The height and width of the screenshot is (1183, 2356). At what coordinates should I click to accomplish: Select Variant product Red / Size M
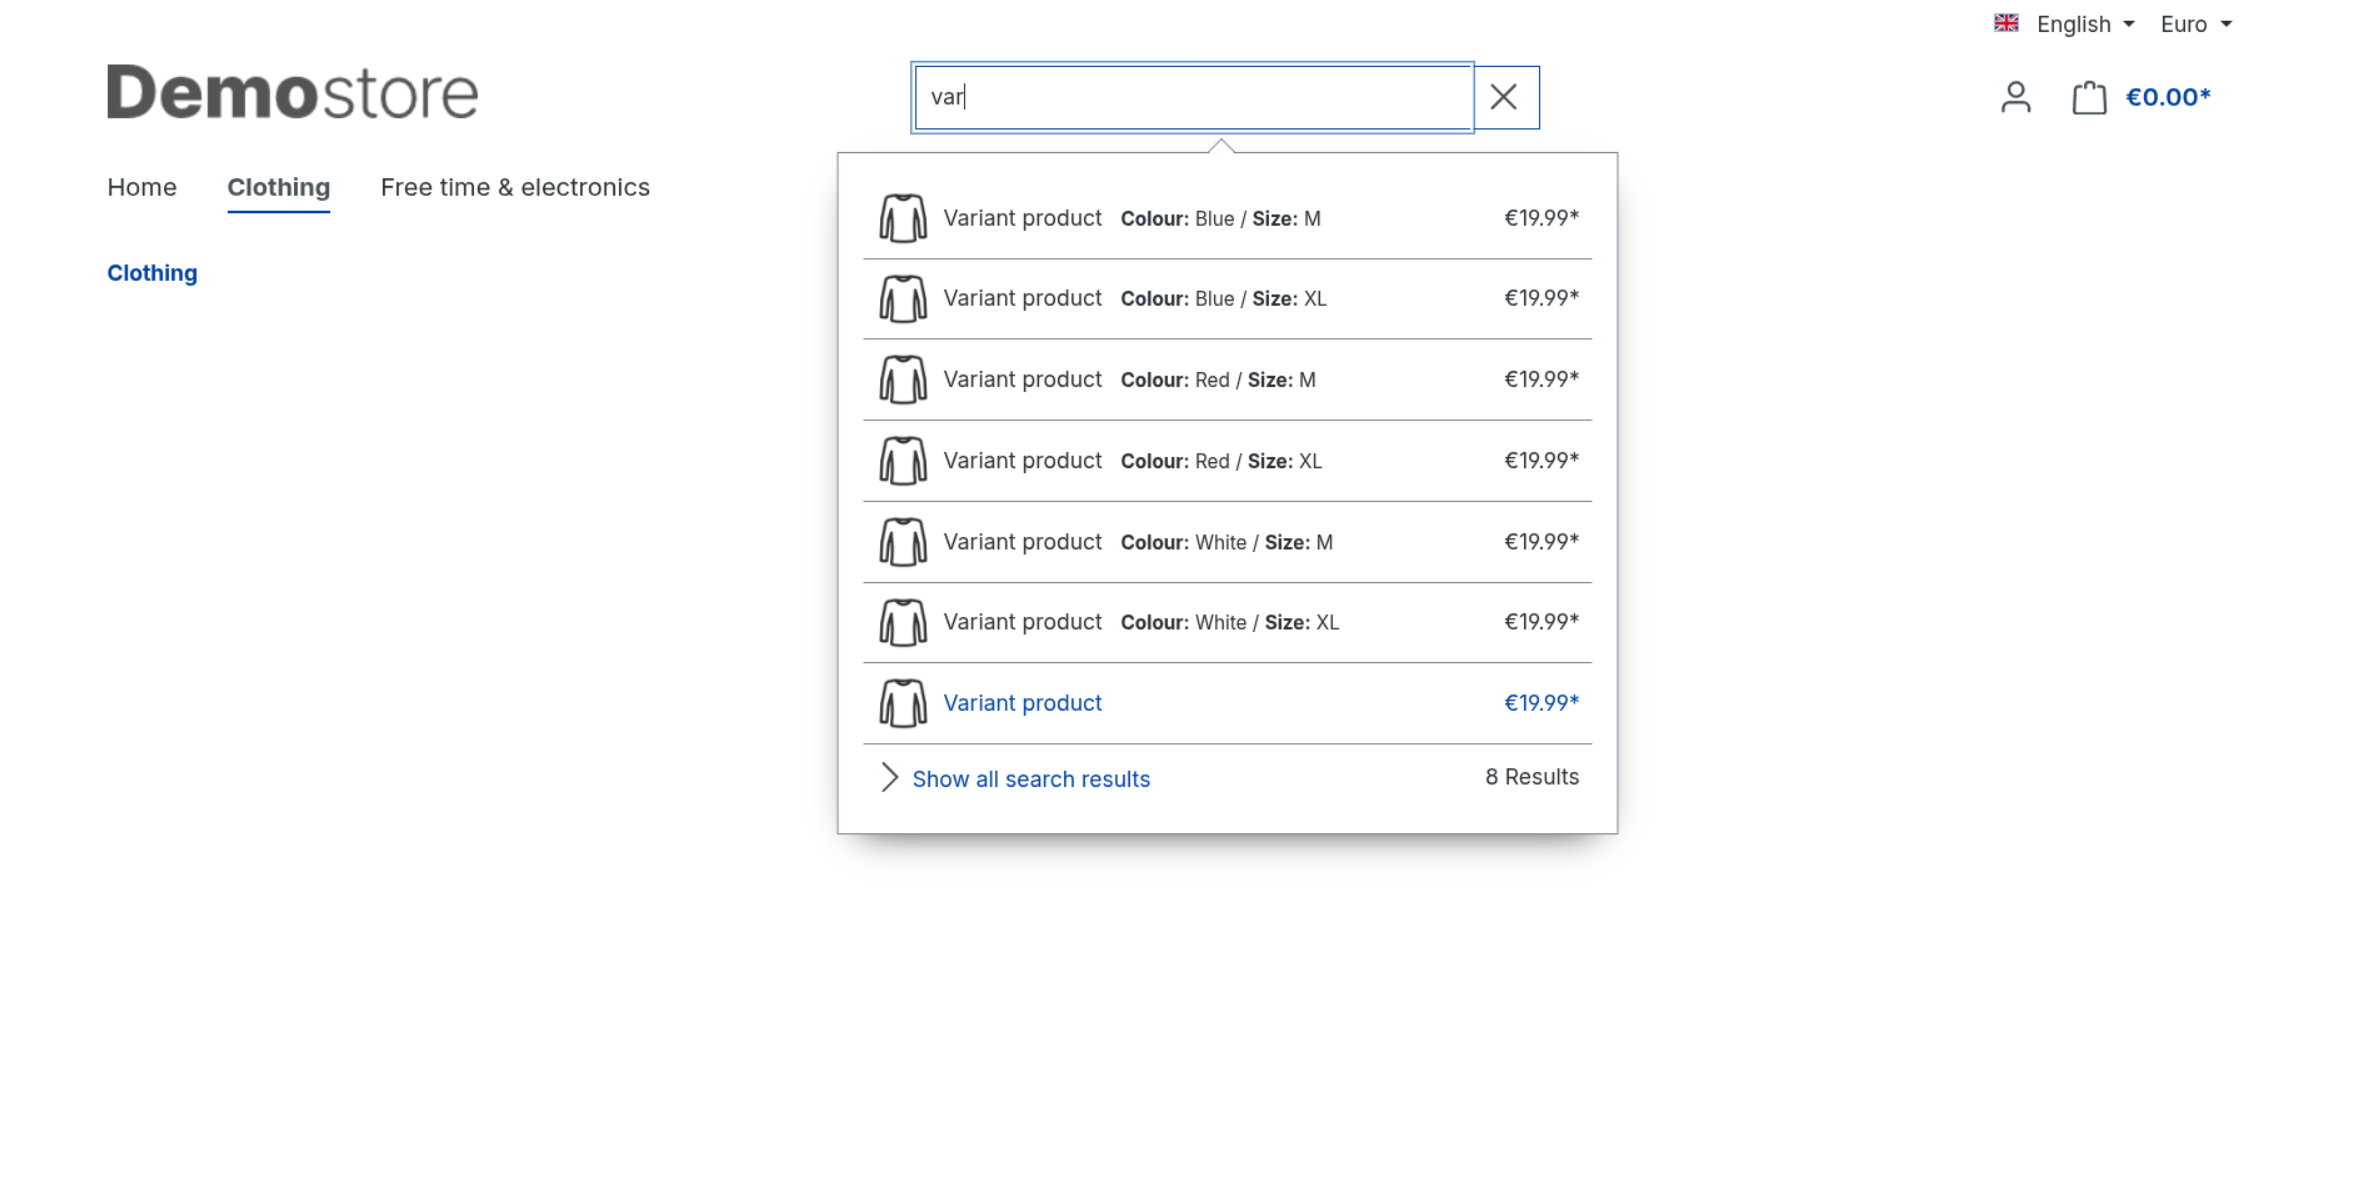tap(1227, 380)
